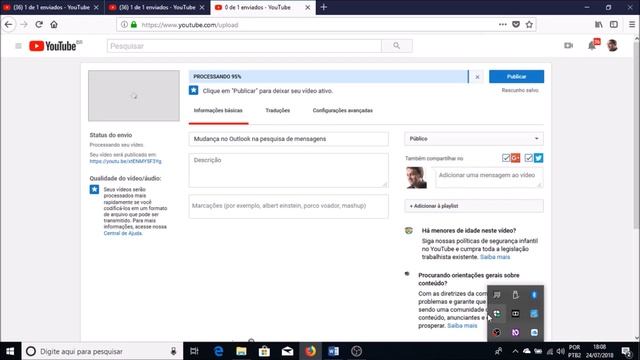Collapse the hidden tray icons arrow
The height and width of the screenshot is (360, 640).
pyautogui.click(x=515, y=351)
